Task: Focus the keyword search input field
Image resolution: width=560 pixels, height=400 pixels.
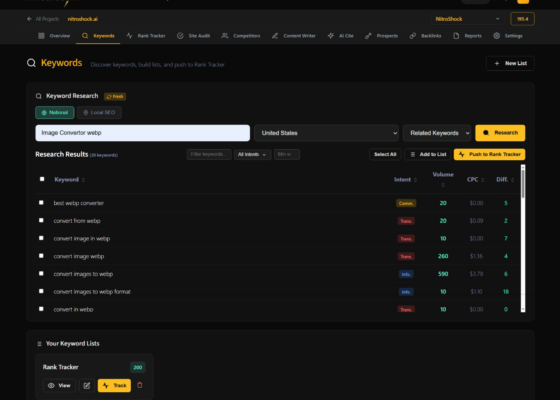Action: [x=142, y=133]
